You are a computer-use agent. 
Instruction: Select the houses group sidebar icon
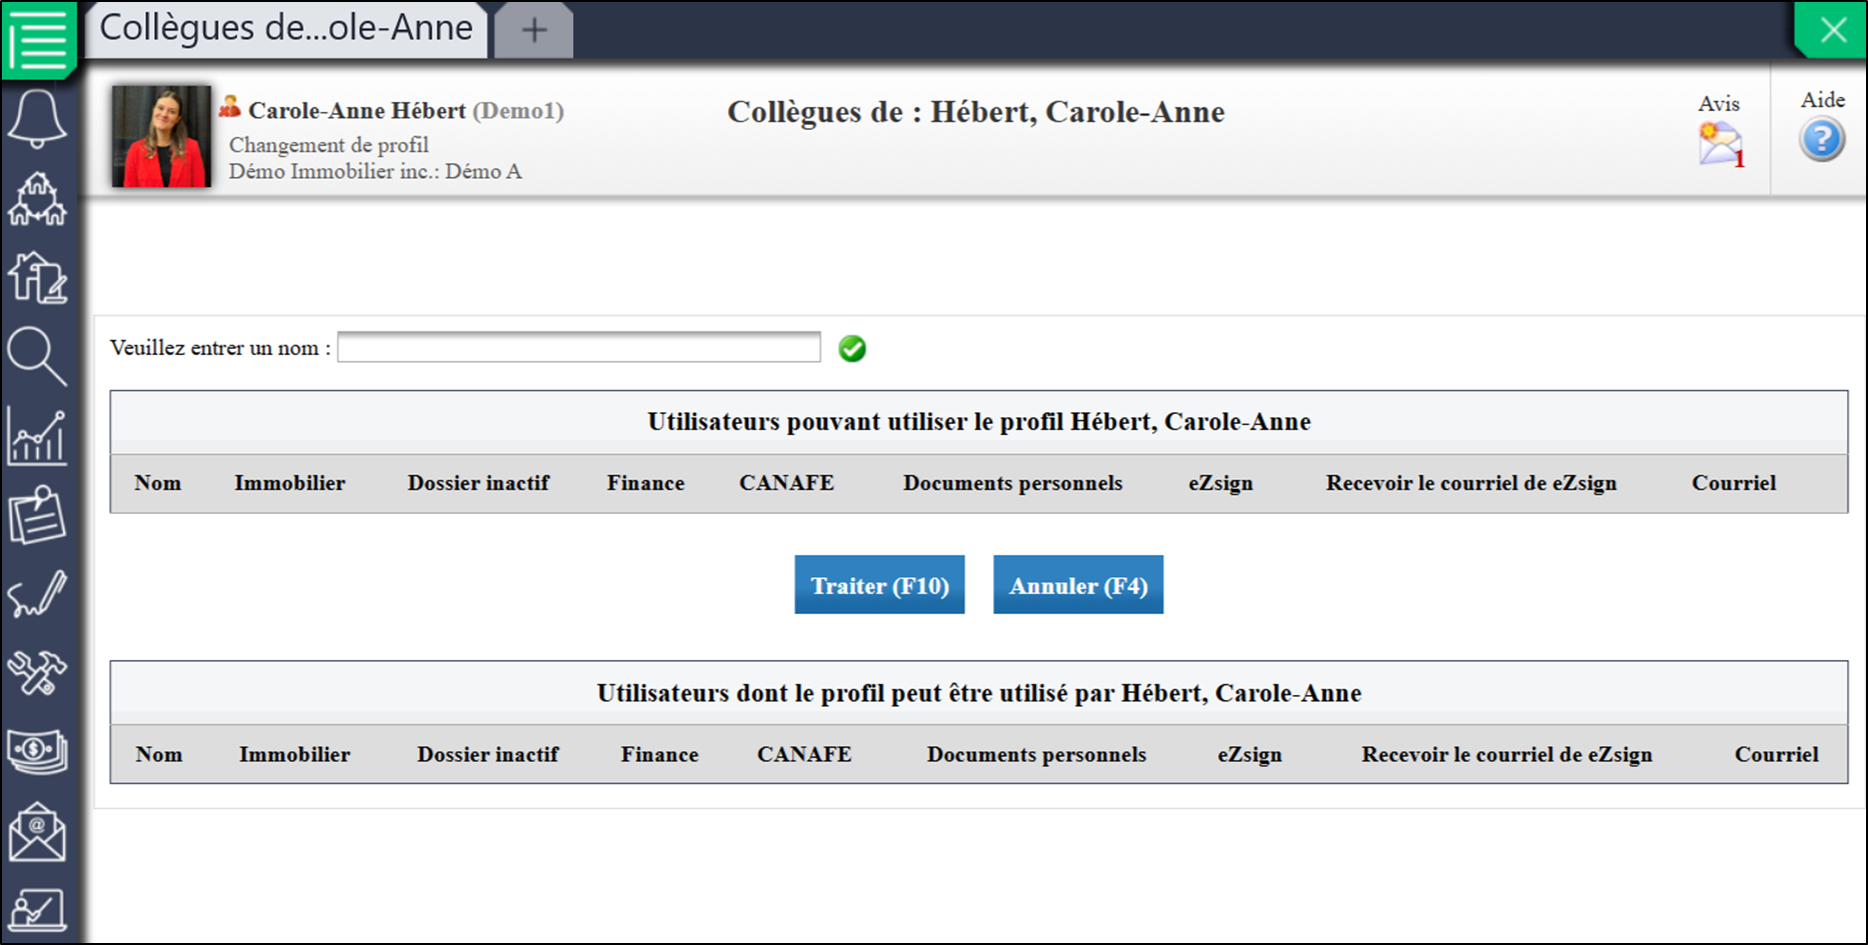coord(38,198)
